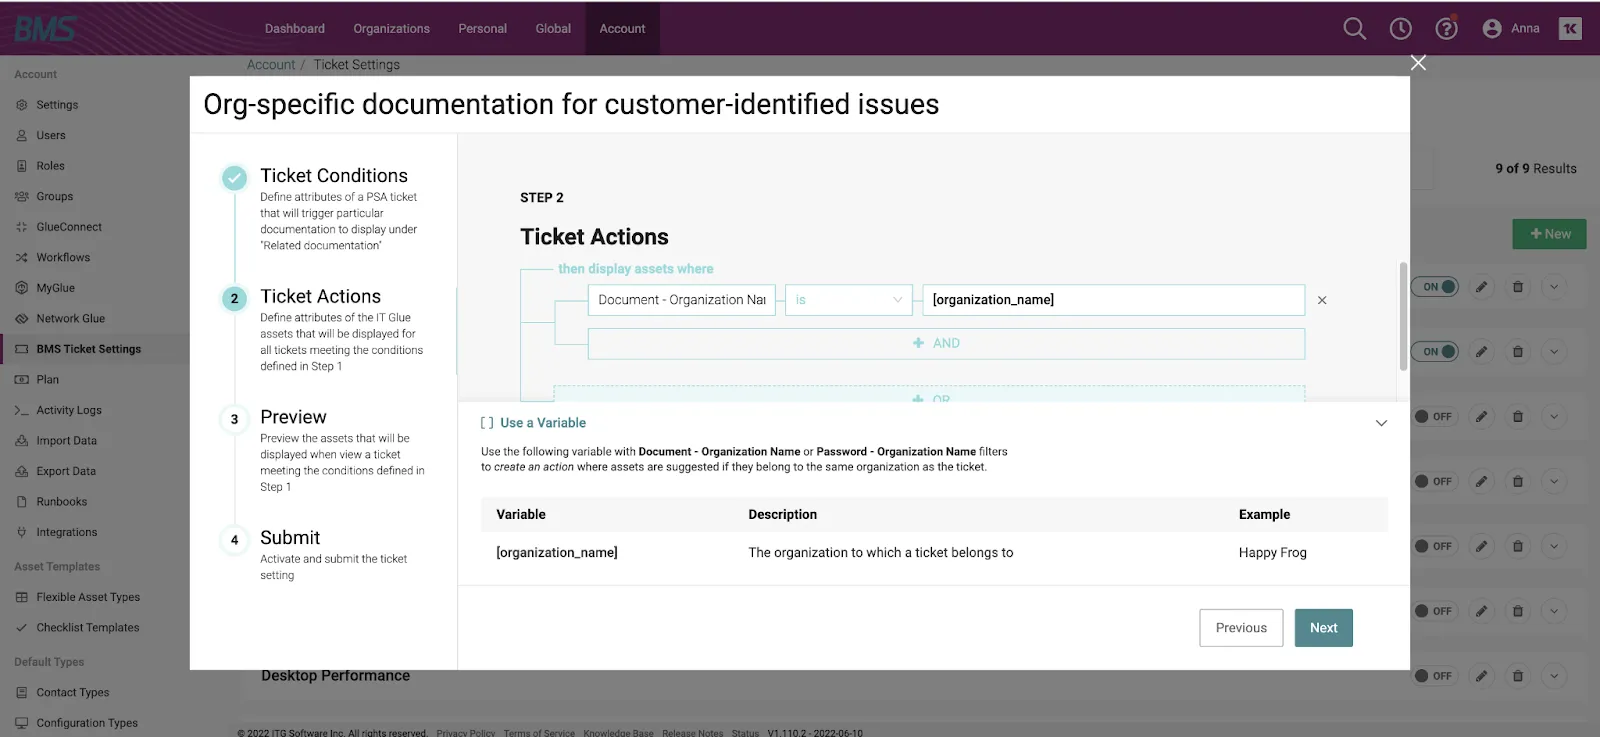Switch to the Organizations tab

[391, 29]
